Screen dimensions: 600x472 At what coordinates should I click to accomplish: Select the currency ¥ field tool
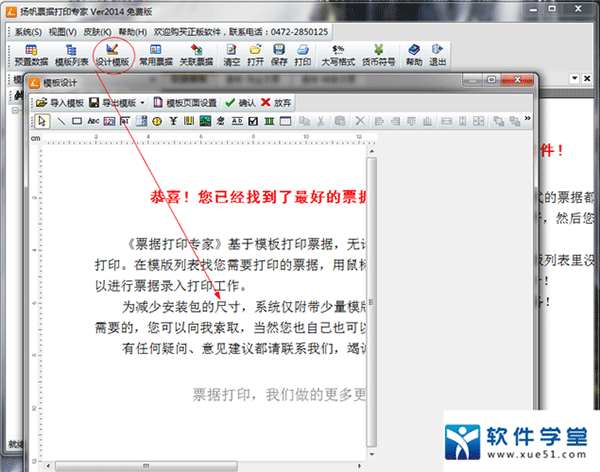click(x=173, y=121)
